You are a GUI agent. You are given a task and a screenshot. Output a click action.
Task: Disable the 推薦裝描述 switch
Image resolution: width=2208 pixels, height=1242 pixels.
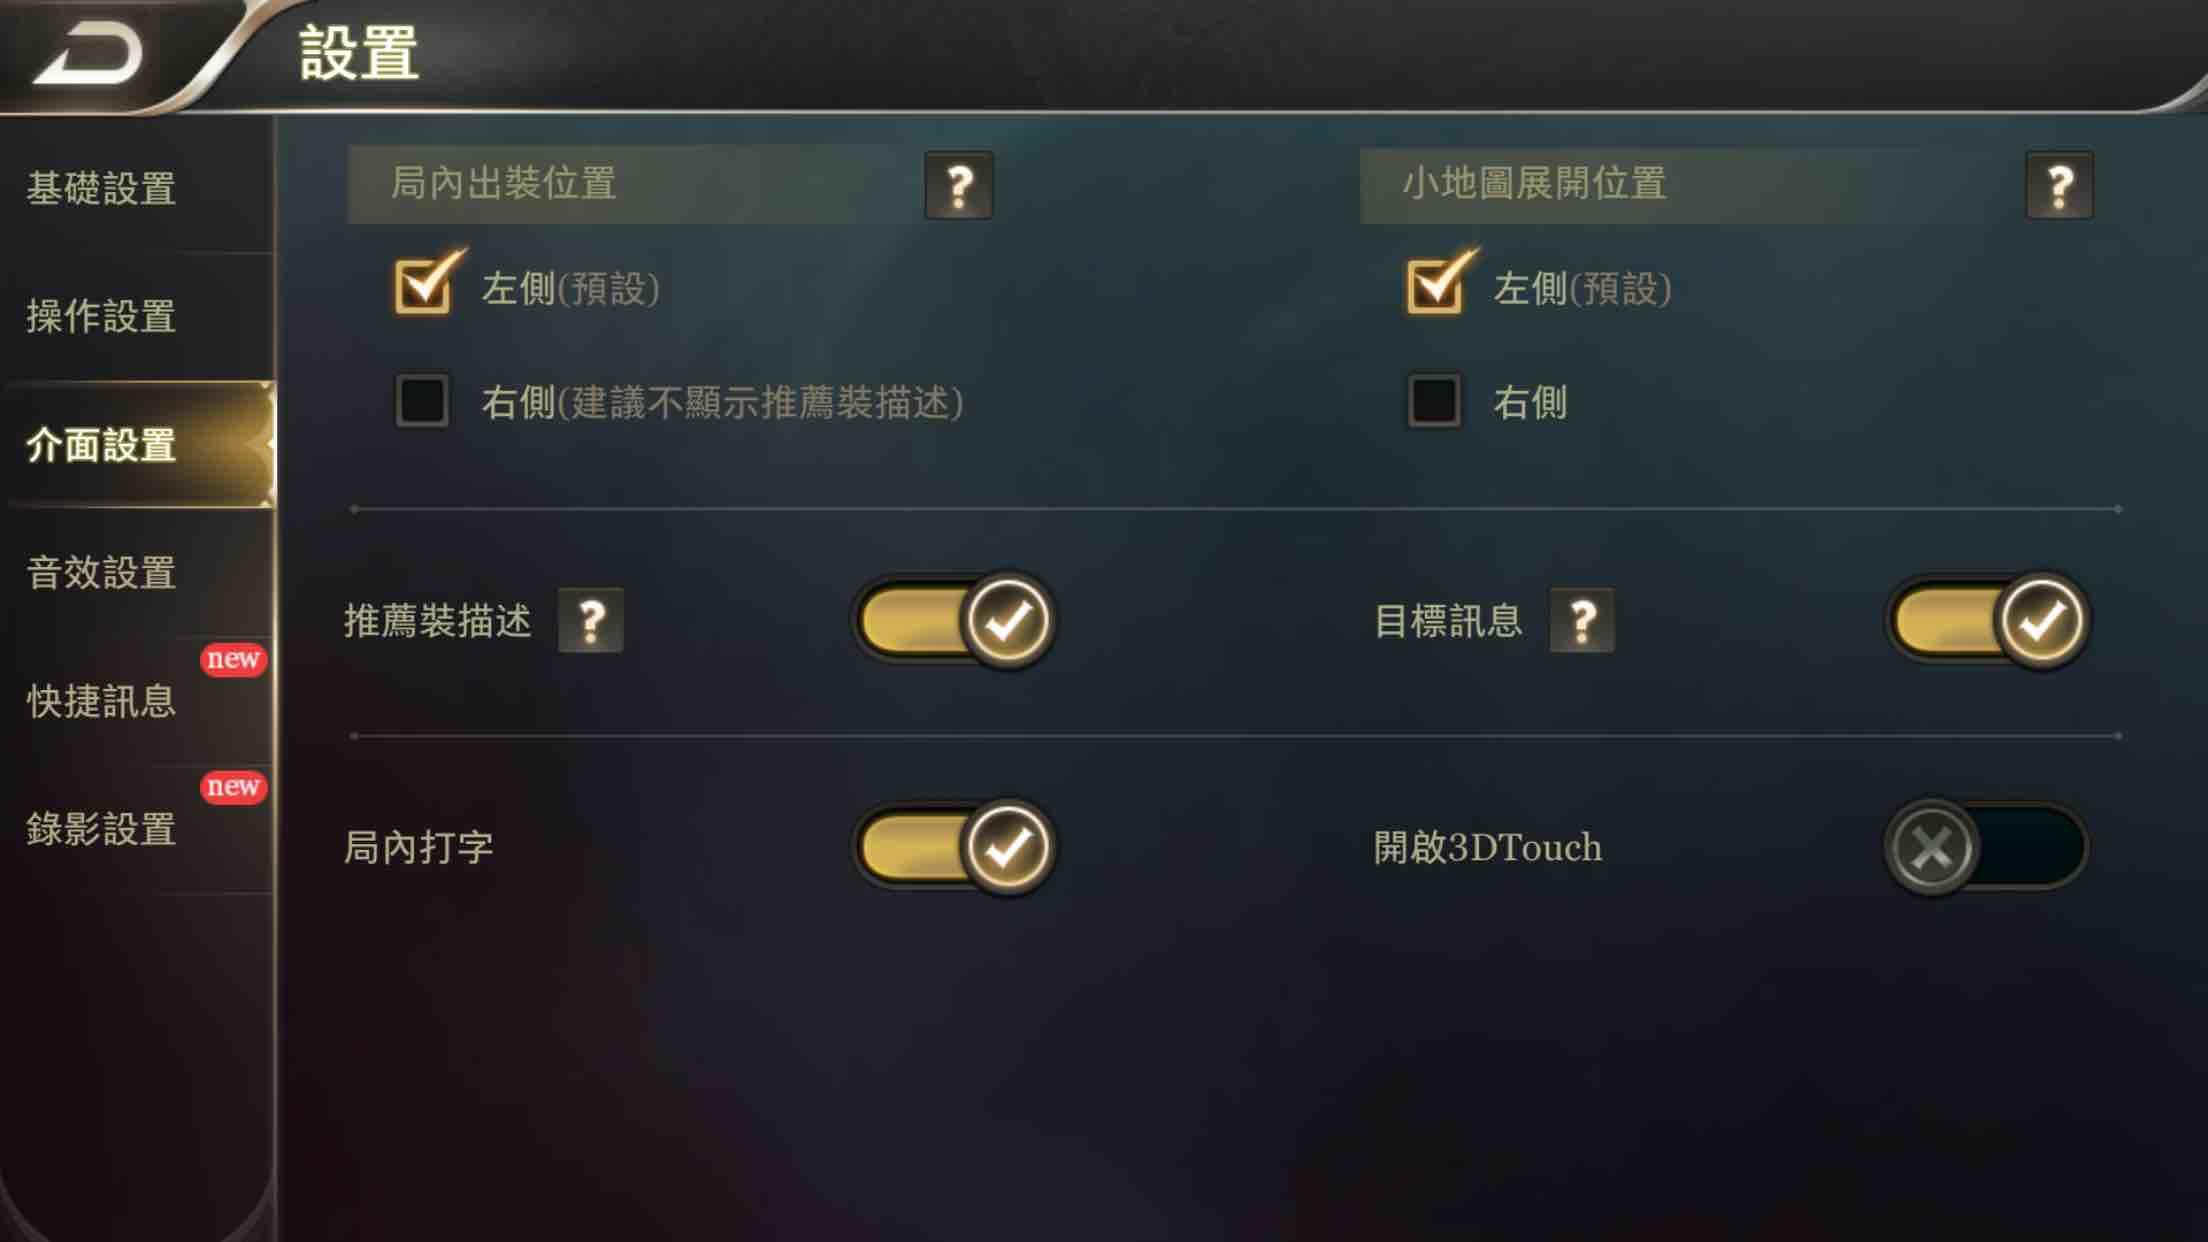pos(954,621)
